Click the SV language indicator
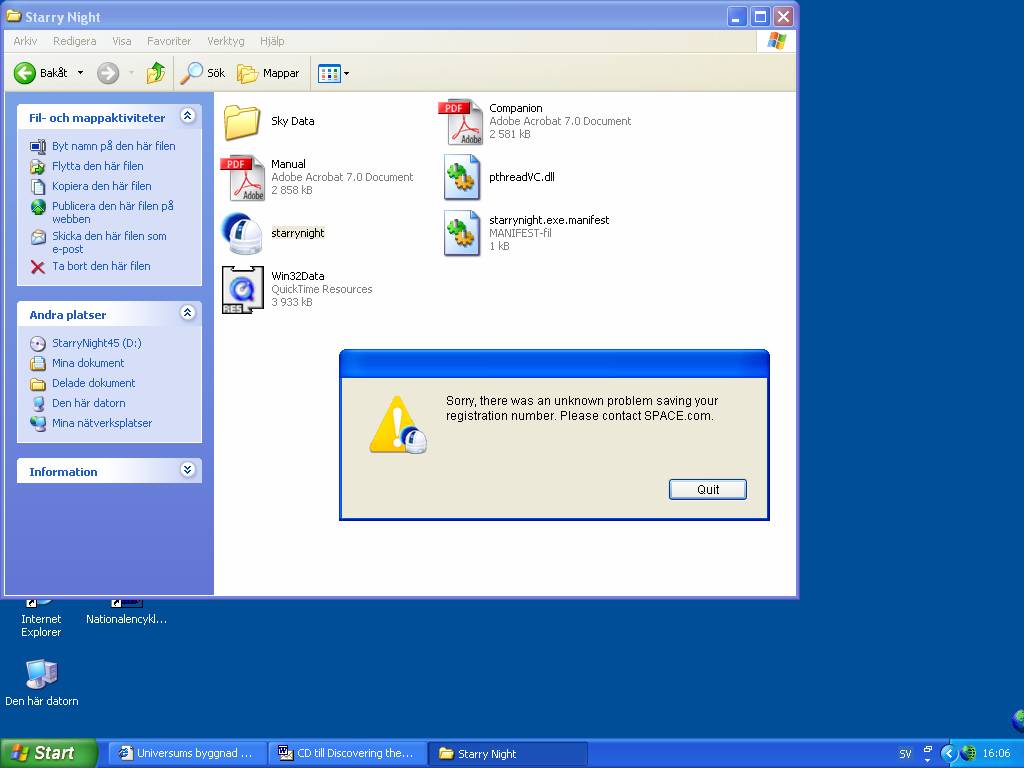The width and height of the screenshot is (1024, 768). point(905,754)
